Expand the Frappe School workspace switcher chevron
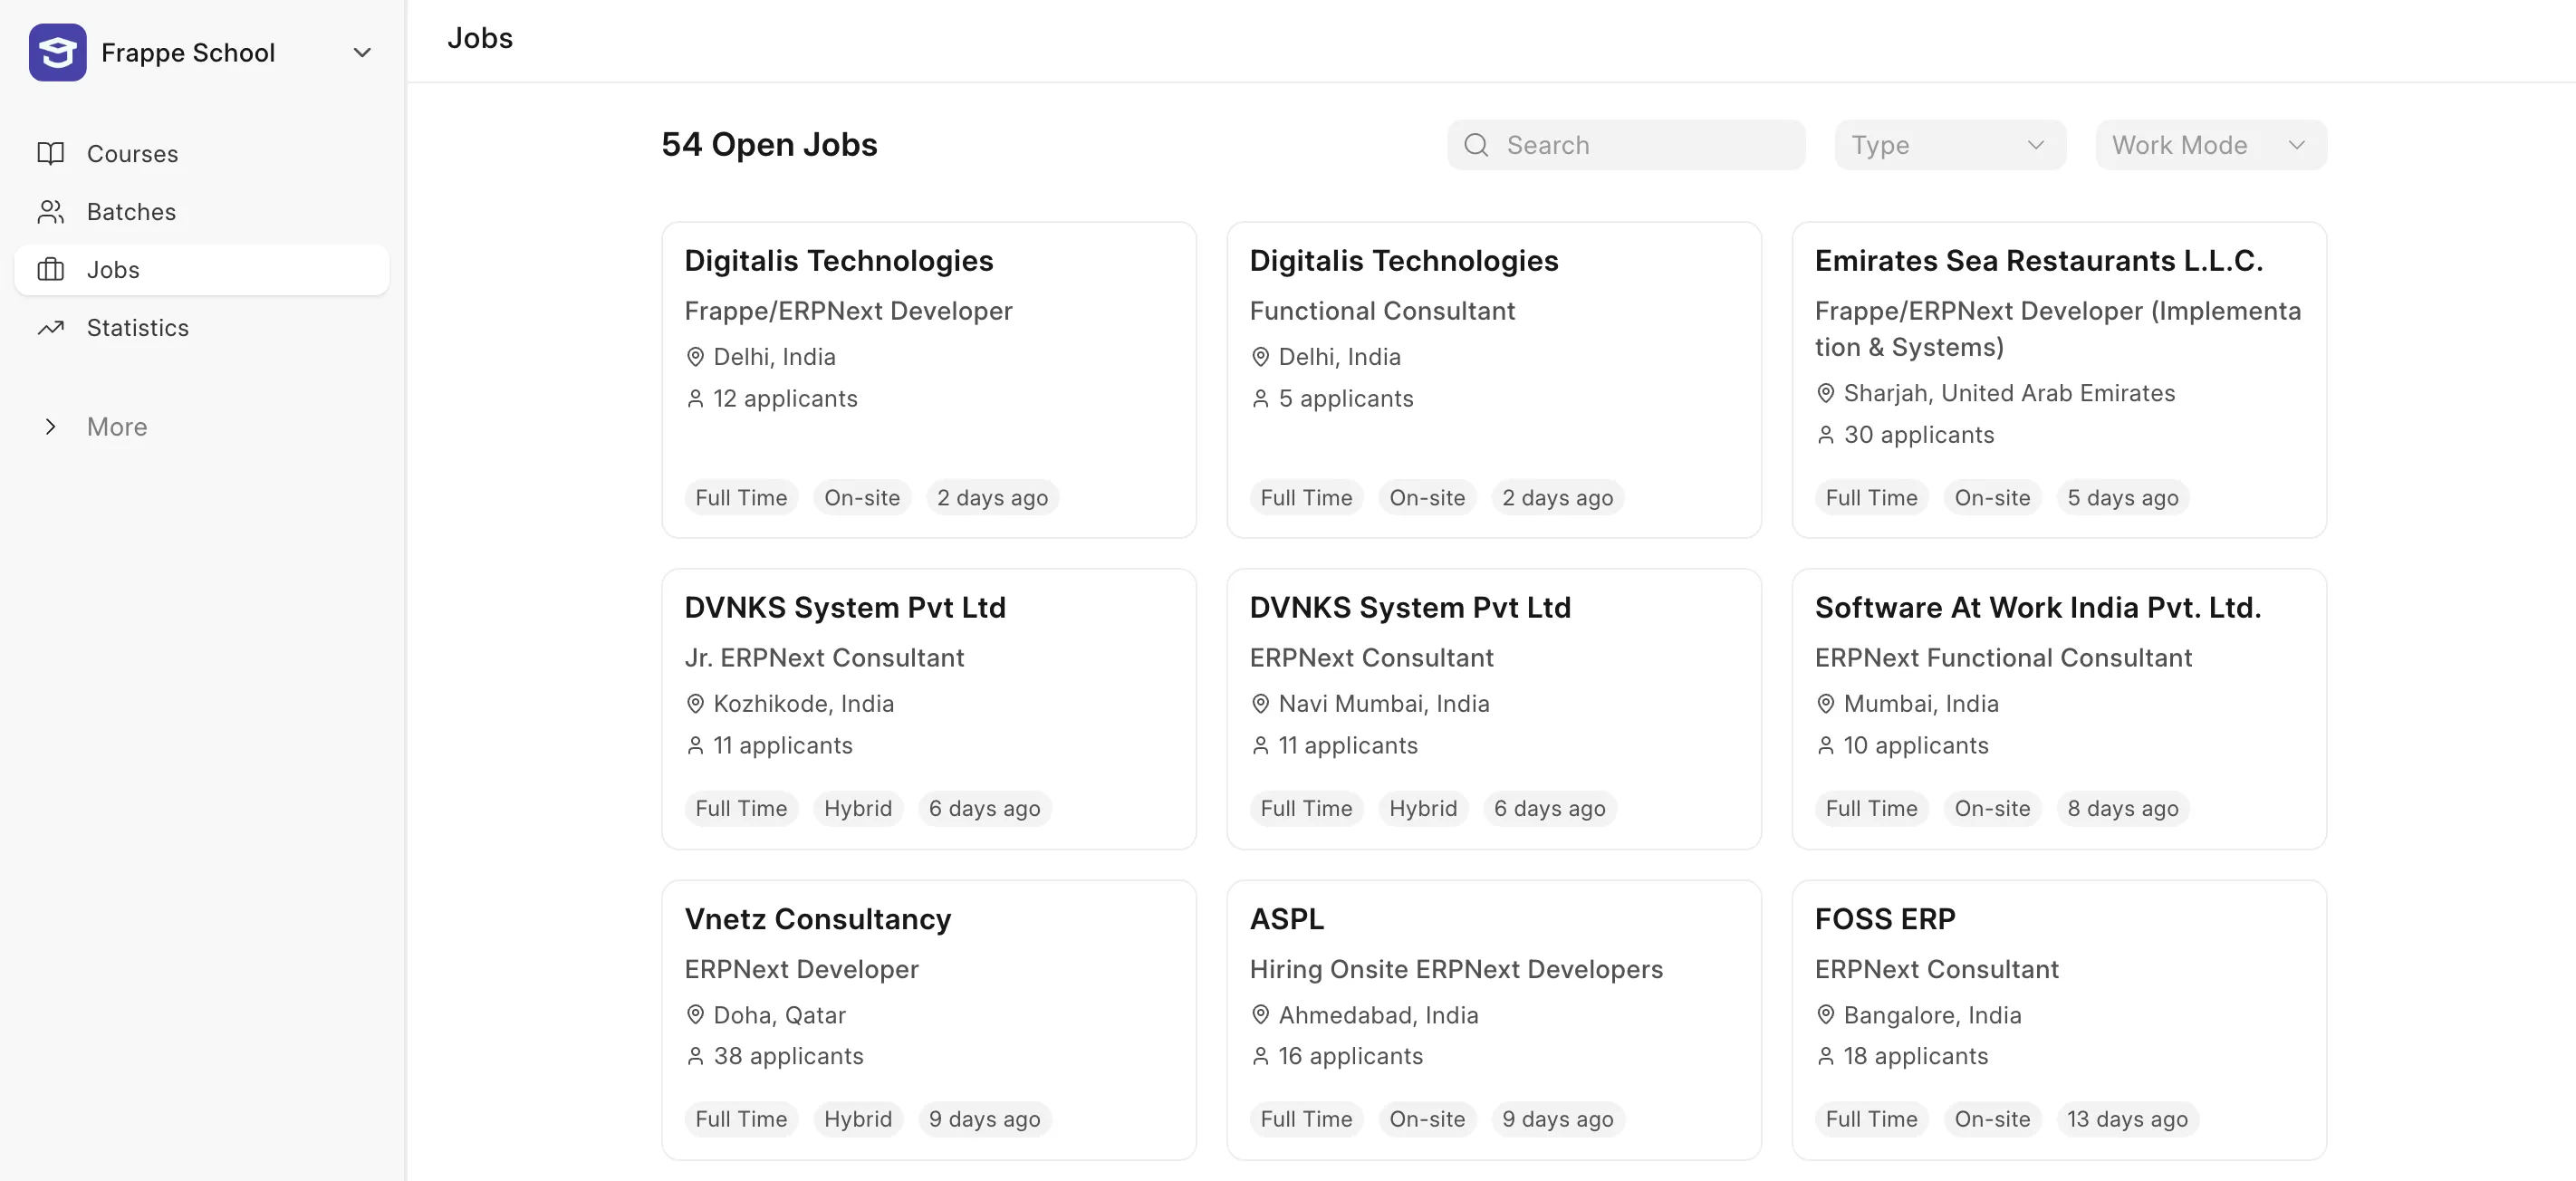This screenshot has width=2576, height=1181. [362, 52]
